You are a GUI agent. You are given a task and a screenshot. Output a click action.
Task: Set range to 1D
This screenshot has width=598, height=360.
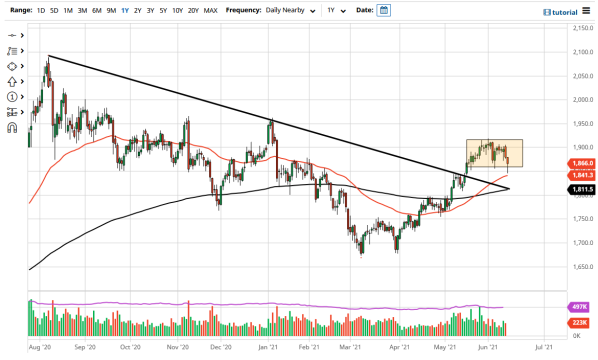pos(41,10)
